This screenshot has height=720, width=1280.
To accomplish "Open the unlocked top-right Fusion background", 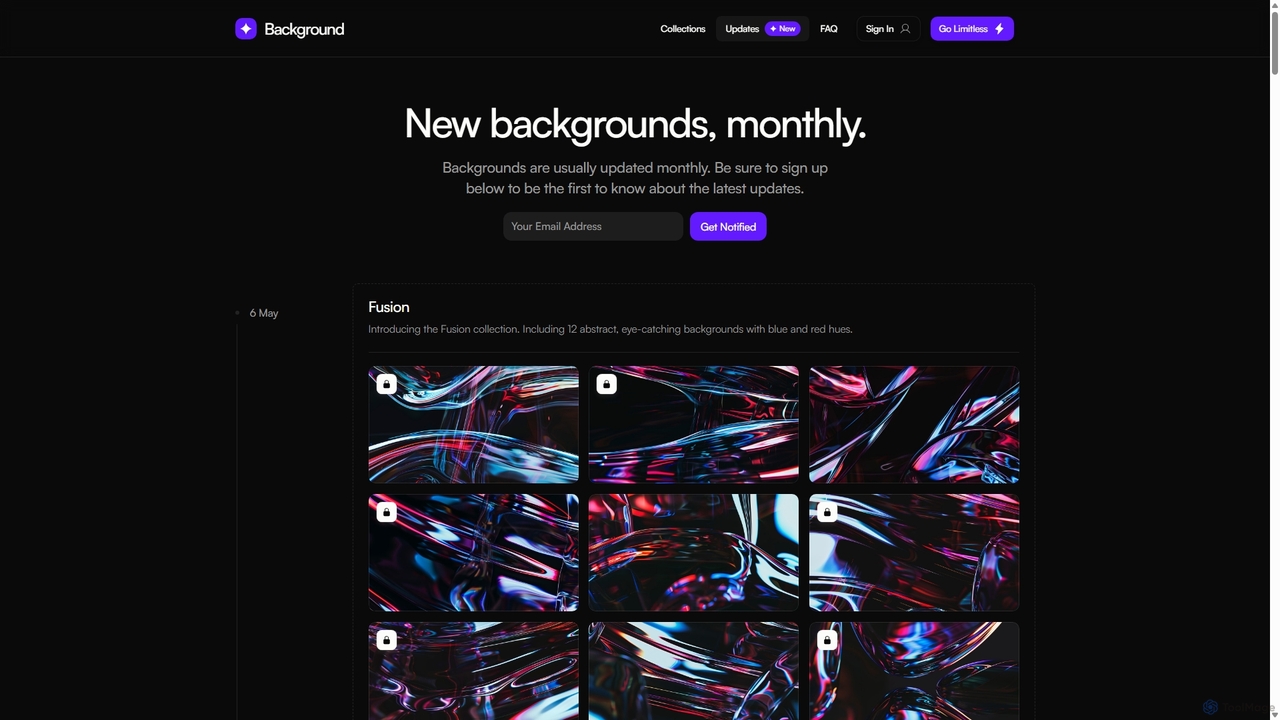I will click(914, 424).
